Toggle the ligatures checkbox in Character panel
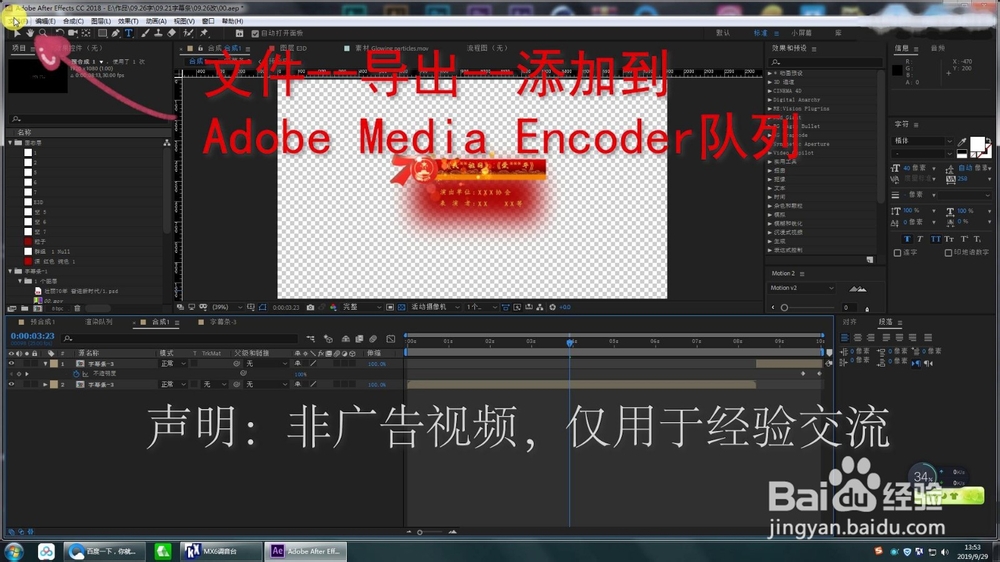1000x562 pixels. 897,253
